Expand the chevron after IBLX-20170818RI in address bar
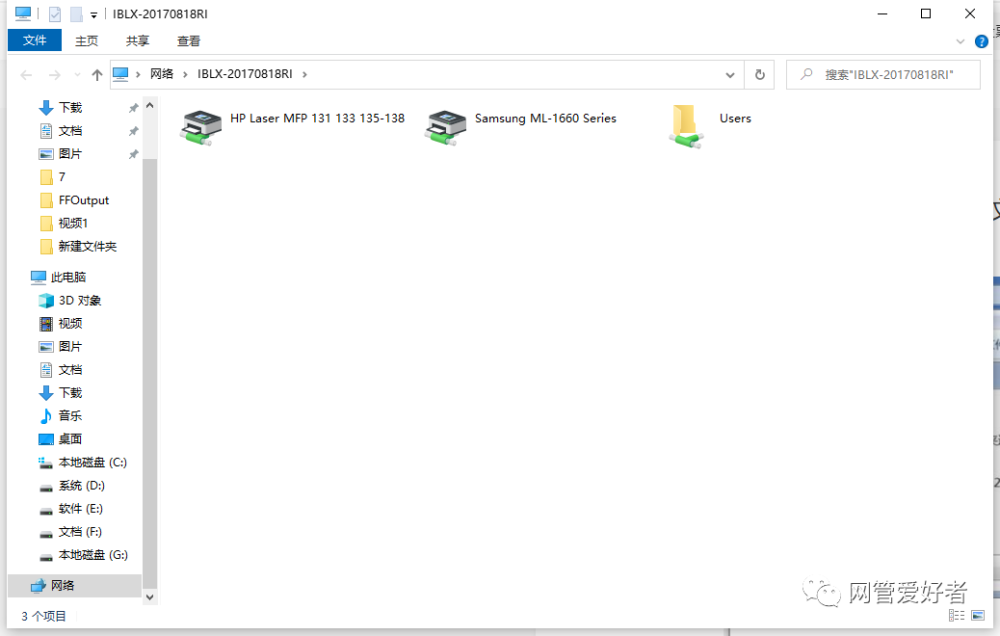 tap(305, 75)
